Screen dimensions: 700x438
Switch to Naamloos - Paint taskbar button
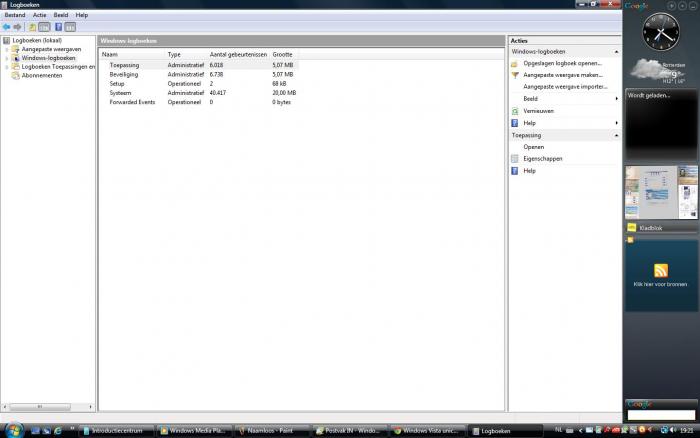click(x=272, y=431)
